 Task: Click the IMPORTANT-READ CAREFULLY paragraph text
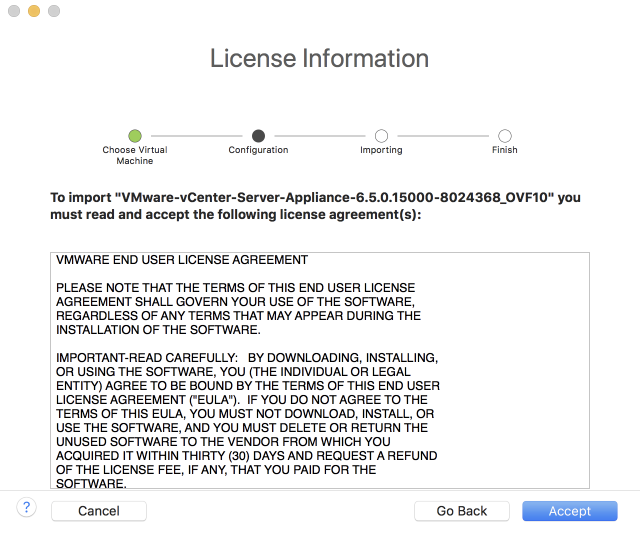click(248, 420)
